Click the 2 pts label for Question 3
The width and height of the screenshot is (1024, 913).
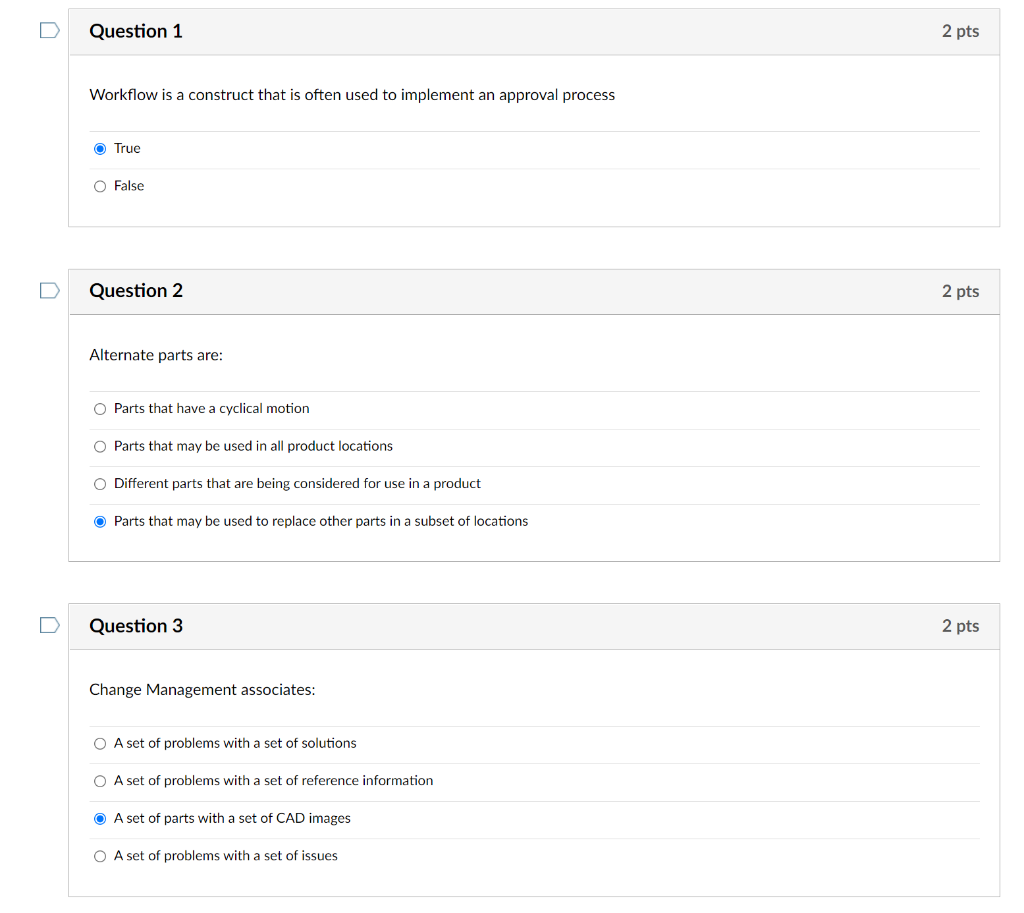point(960,626)
